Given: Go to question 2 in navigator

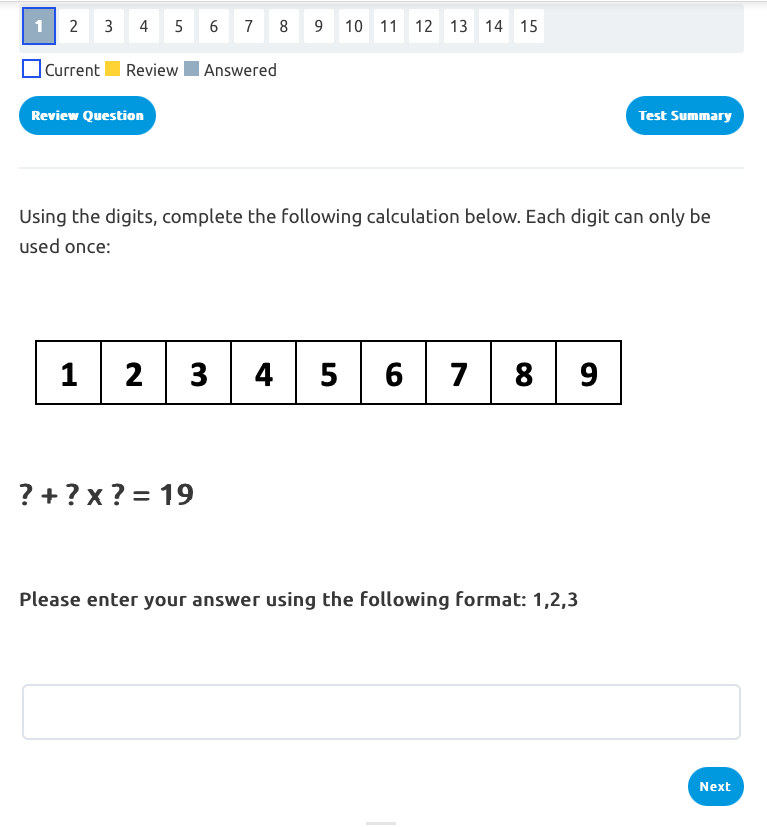Looking at the screenshot, I should [73, 27].
